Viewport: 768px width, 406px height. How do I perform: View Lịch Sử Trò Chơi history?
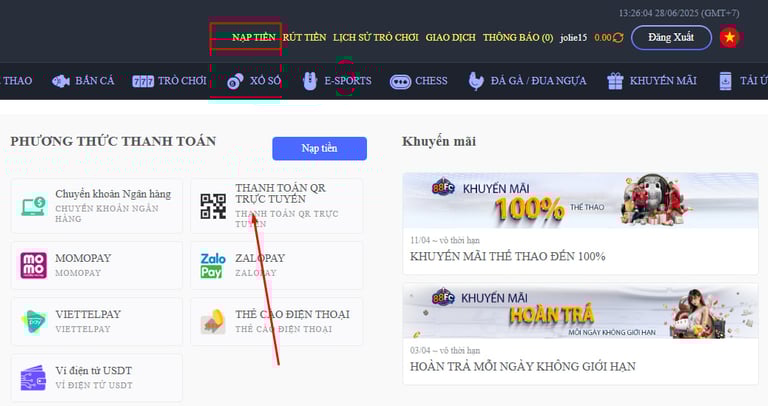pyautogui.click(x=376, y=38)
